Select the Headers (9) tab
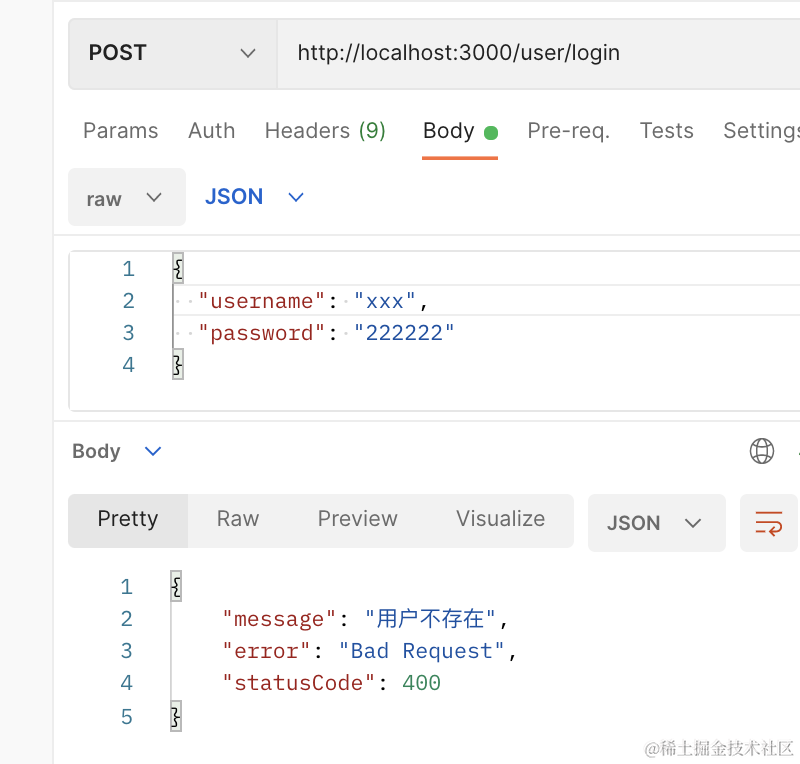Screen dimensions: 800x764 coord(325,131)
